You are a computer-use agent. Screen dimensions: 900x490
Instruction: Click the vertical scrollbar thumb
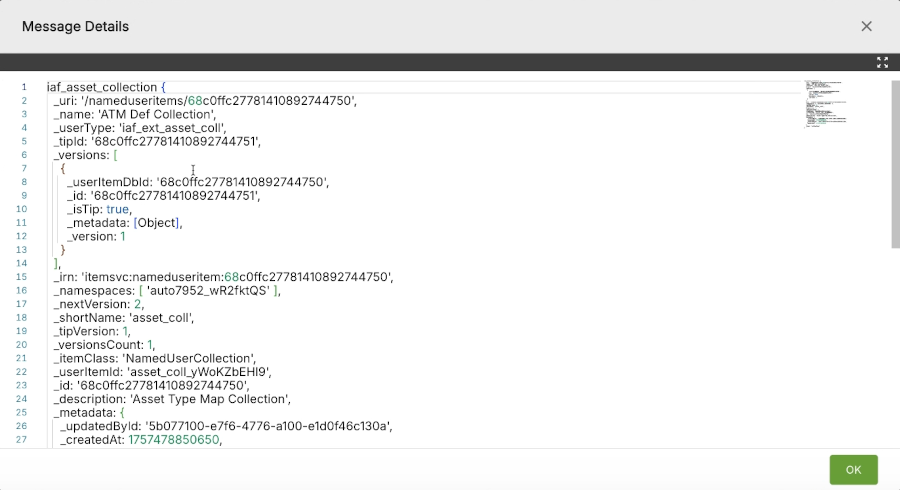coord(894,163)
